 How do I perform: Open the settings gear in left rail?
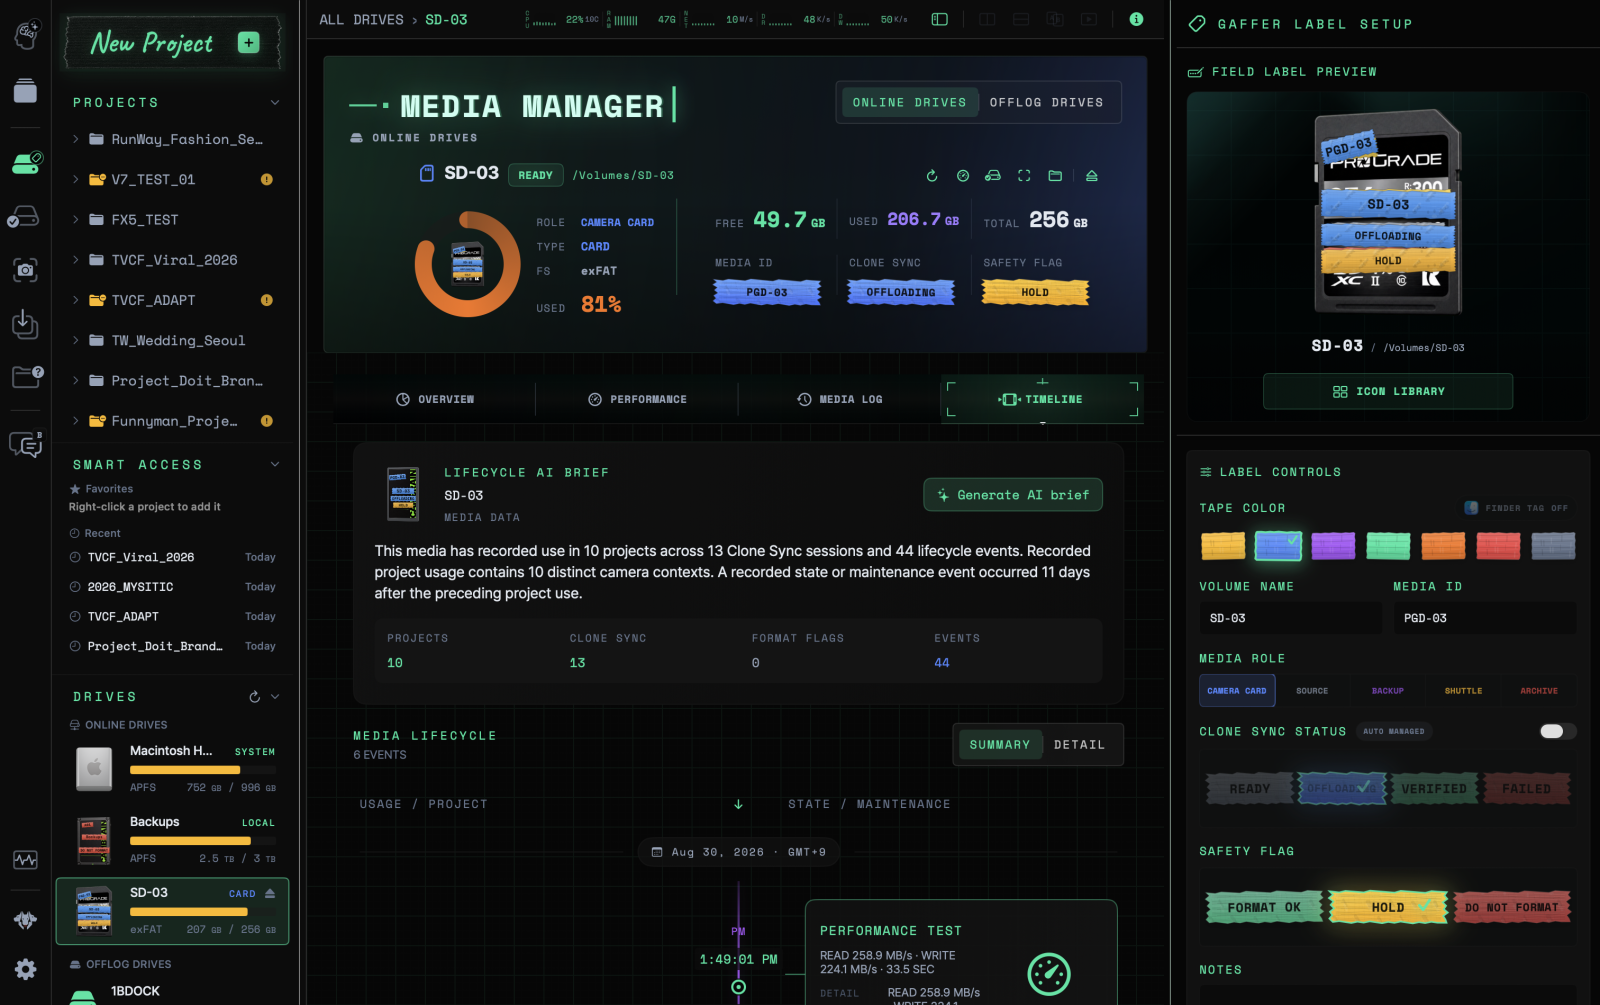point(26,969)
